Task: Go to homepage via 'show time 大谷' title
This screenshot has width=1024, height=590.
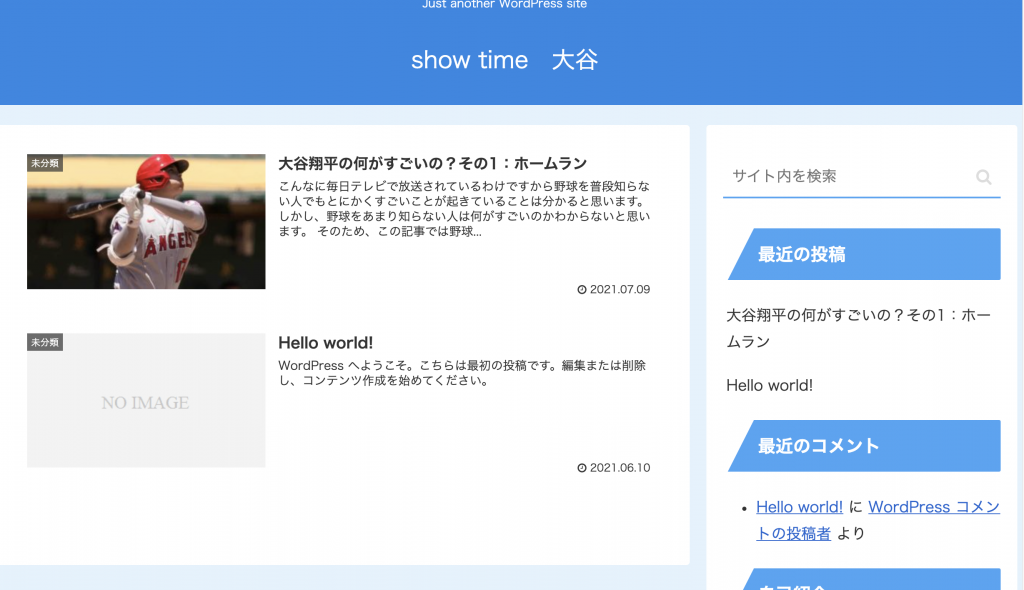Action: (x=504, y=60)
